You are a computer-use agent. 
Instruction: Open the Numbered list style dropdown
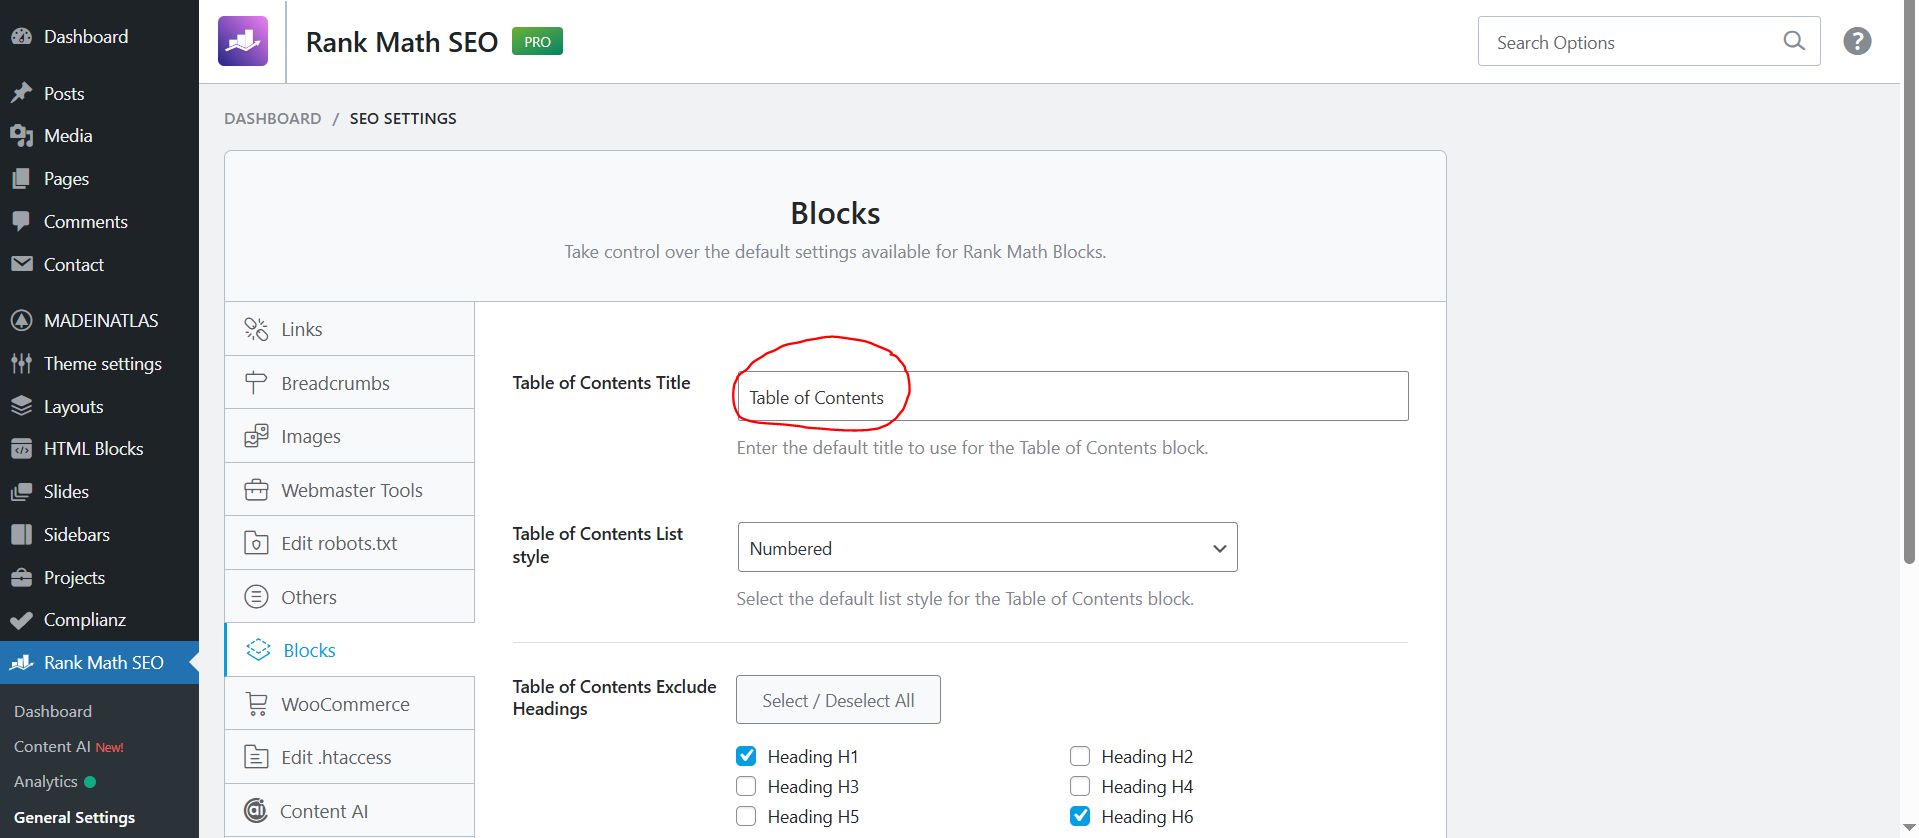[987, 547]
